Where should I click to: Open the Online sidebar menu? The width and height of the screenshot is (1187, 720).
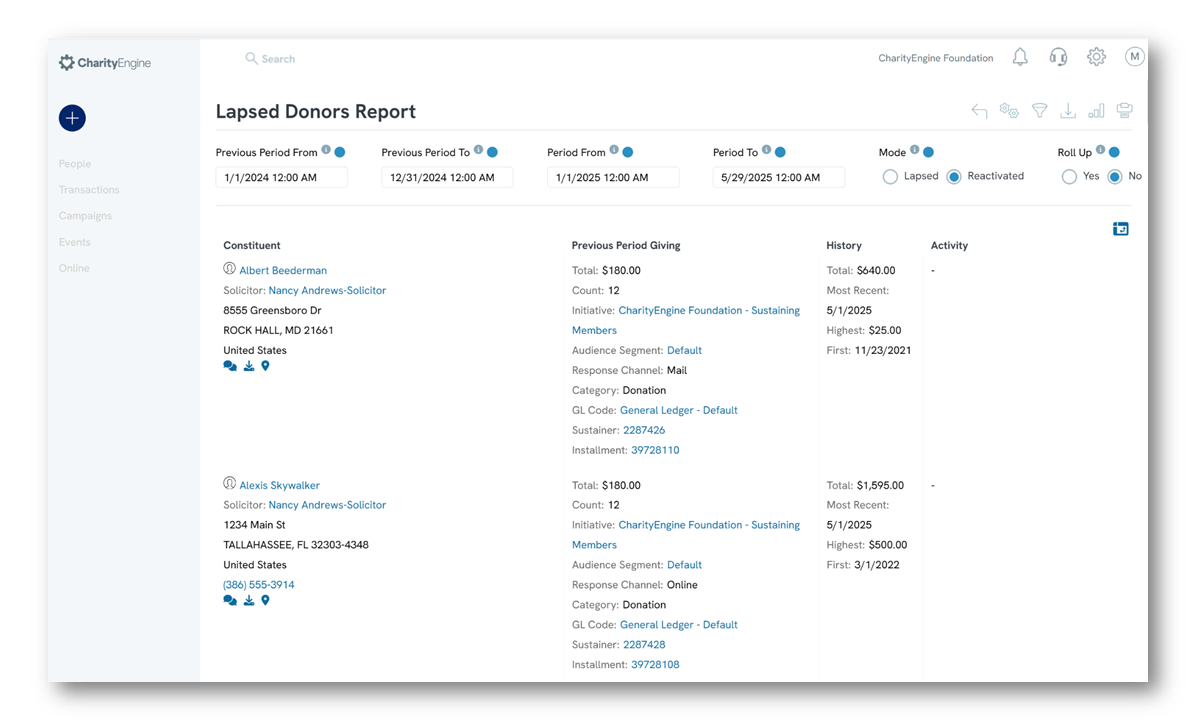74,268
